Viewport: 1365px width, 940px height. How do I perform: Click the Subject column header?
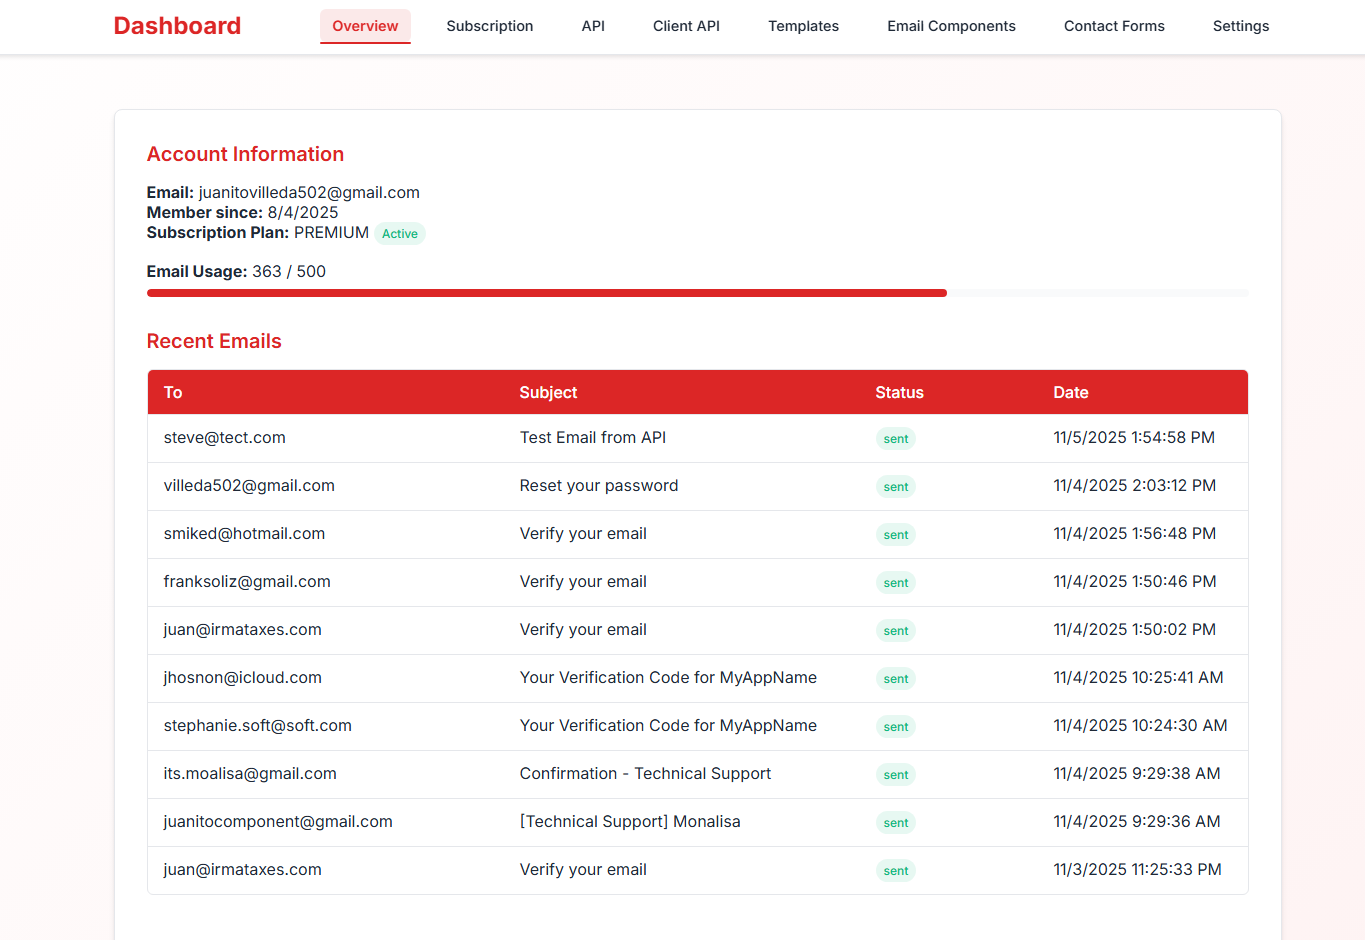coord(548,392)
